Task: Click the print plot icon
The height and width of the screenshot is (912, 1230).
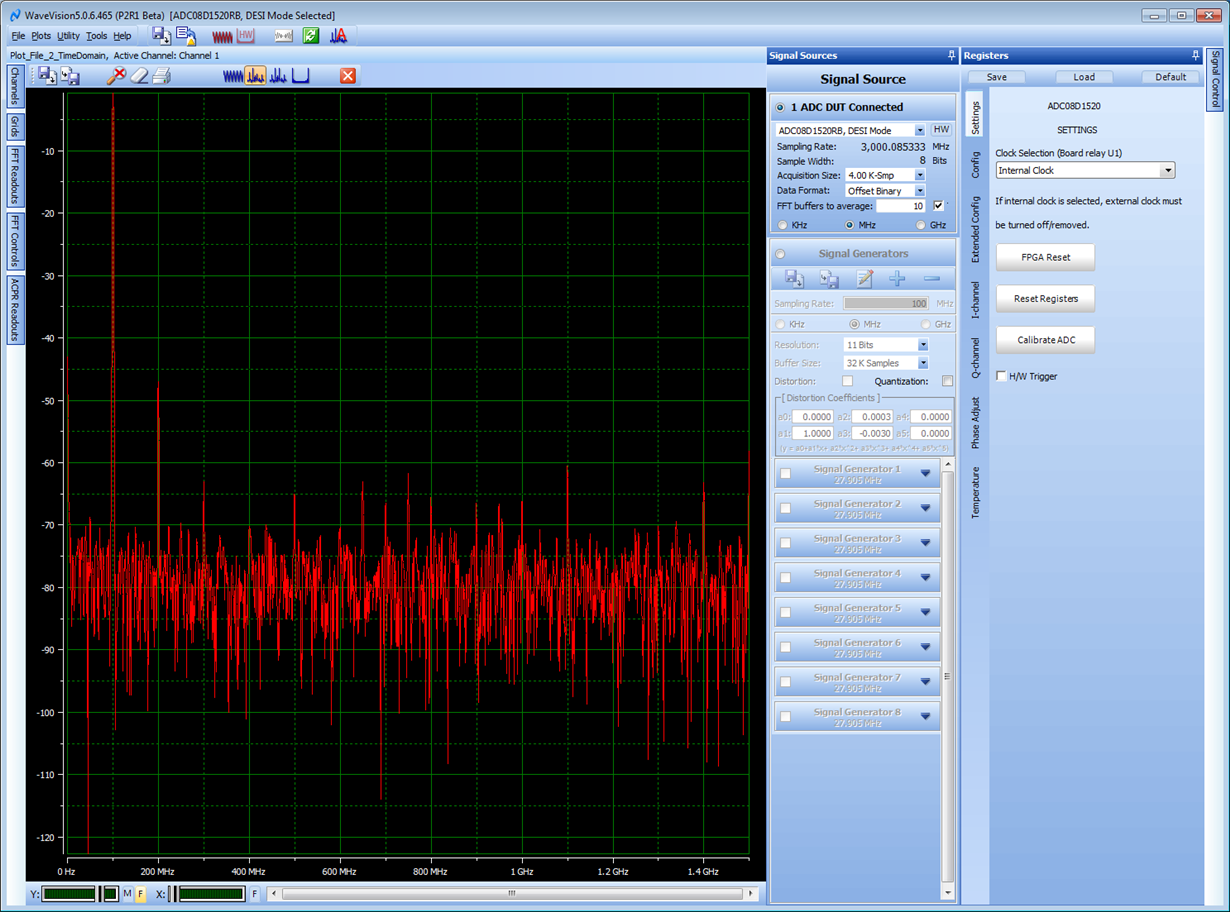Action: (x=162, y=76)
